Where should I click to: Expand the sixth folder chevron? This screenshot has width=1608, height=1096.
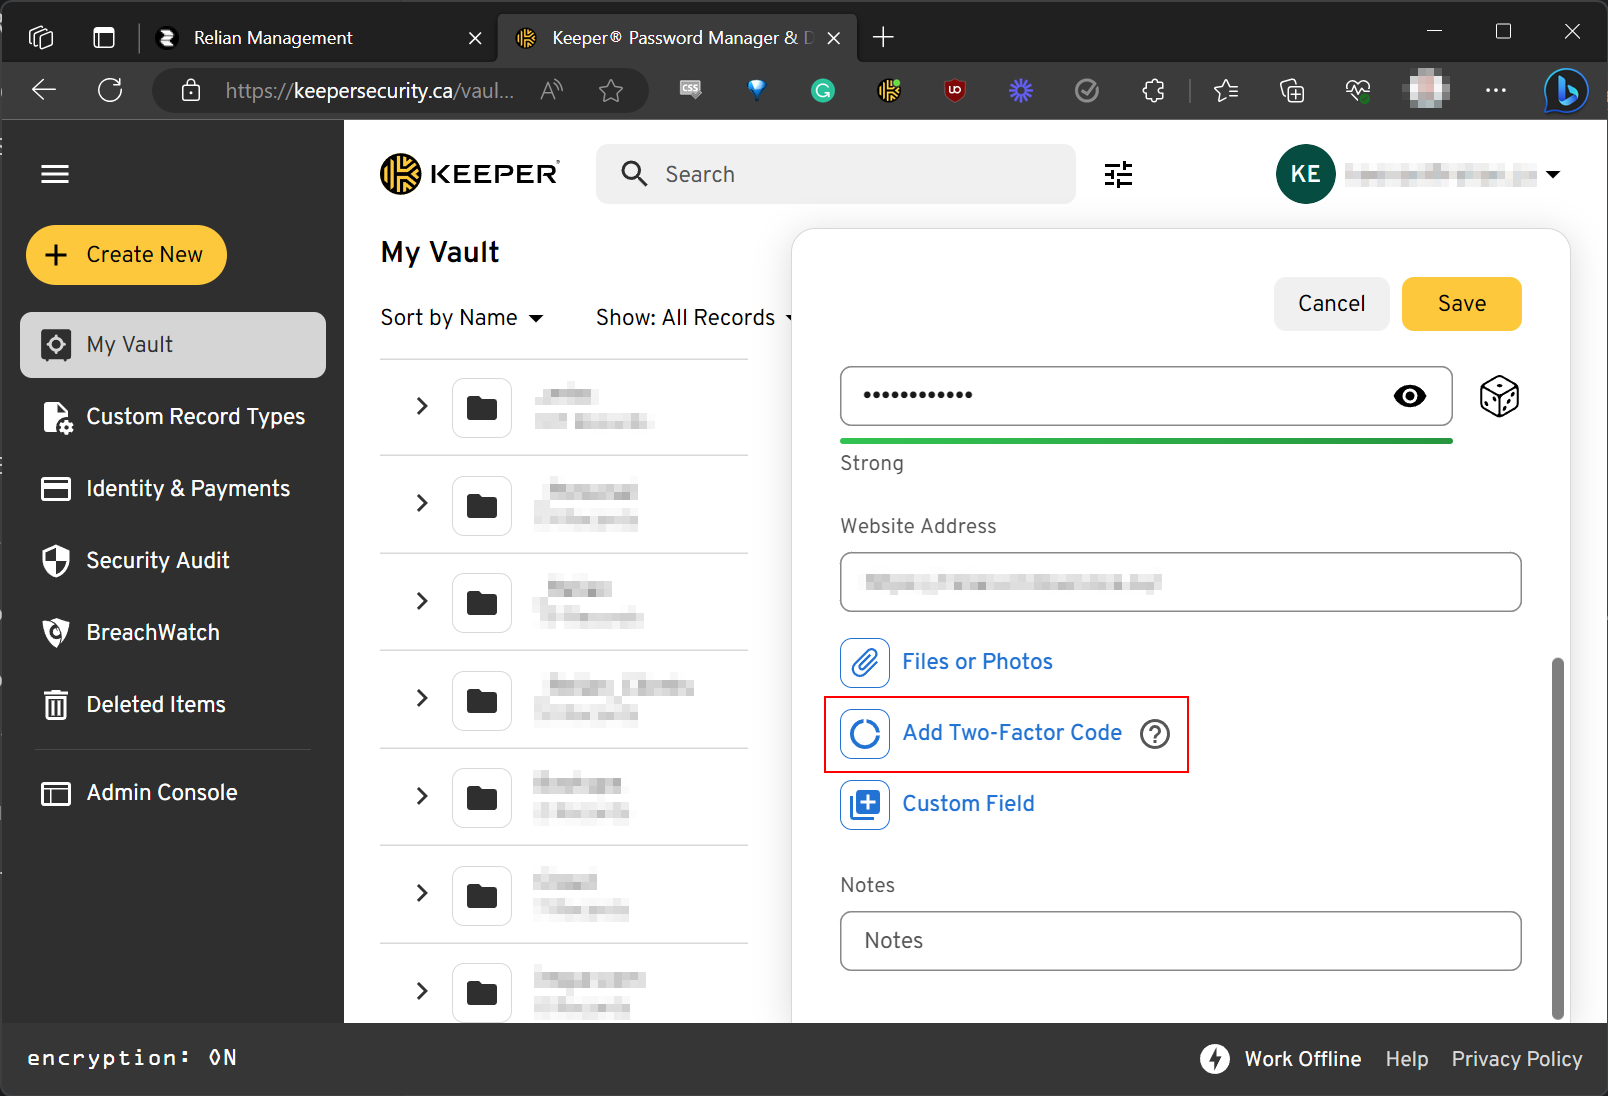pyautogui.click(x=422, y=893)
